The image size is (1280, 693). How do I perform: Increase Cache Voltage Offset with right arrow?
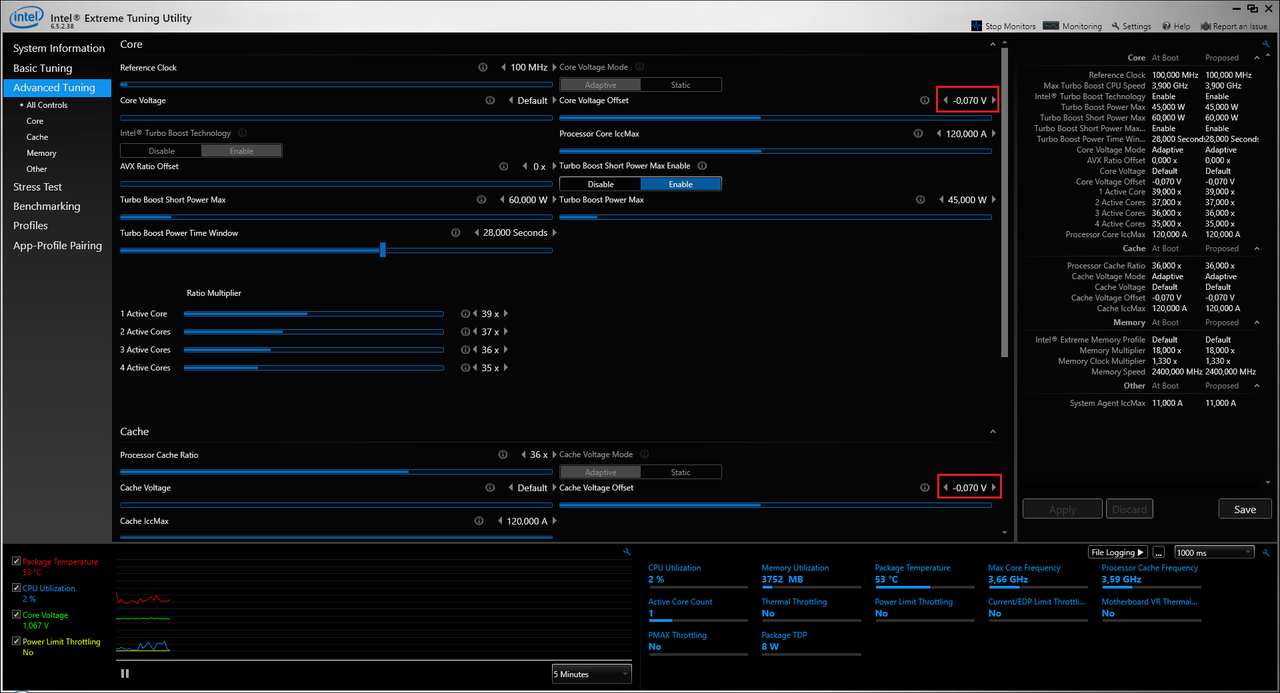pyautogui.click(x=994, y=488)
